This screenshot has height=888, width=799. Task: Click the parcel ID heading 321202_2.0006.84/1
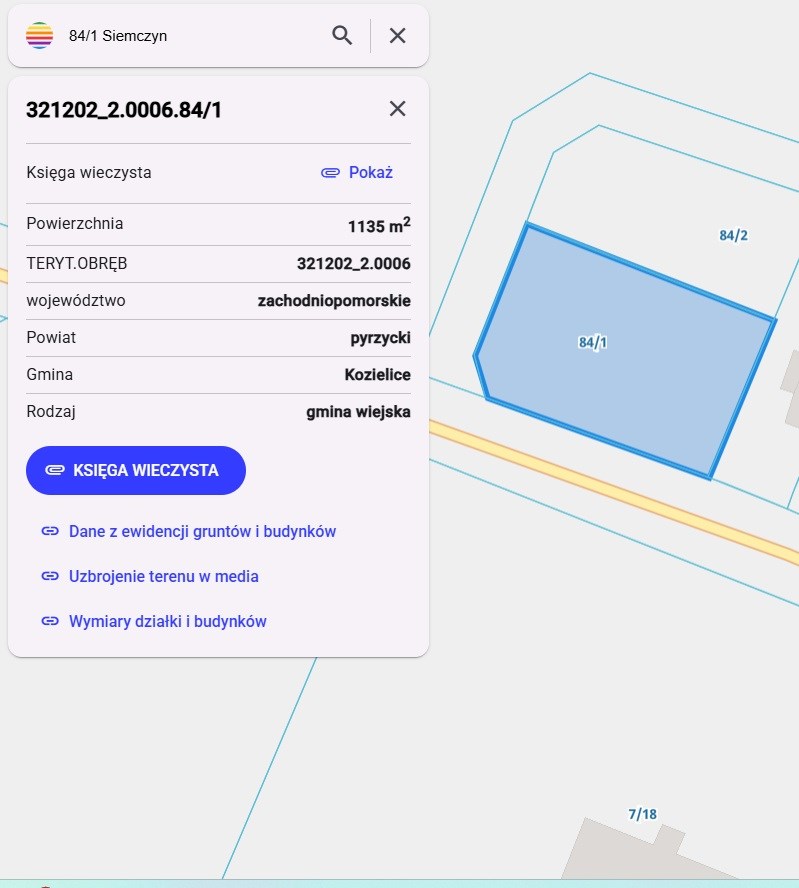124,109
